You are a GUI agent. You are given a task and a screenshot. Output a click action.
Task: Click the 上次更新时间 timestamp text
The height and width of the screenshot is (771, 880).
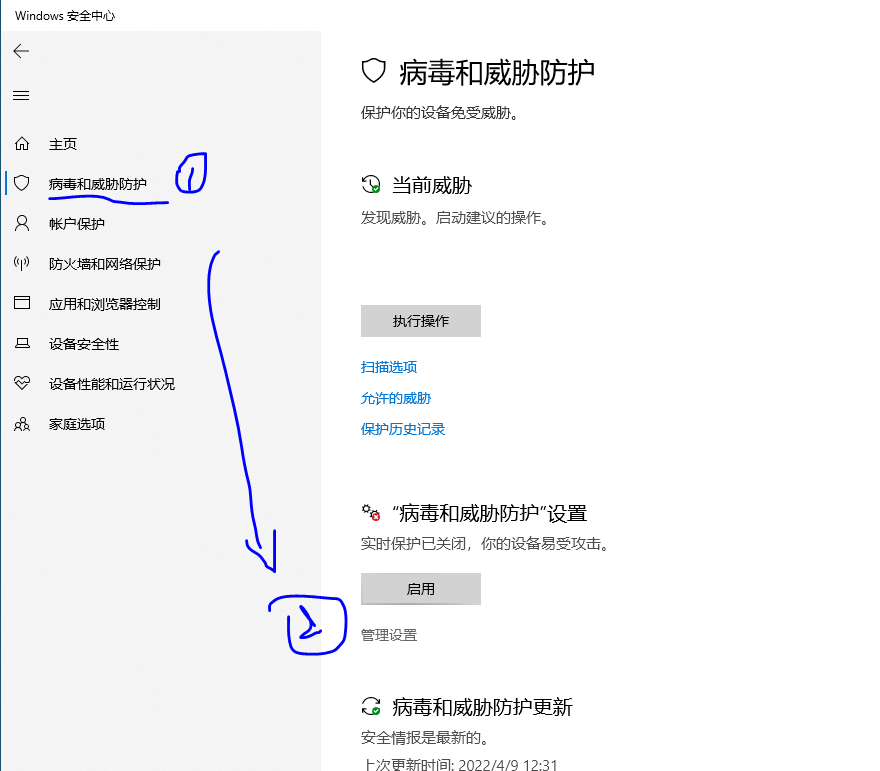click(460, 765)
